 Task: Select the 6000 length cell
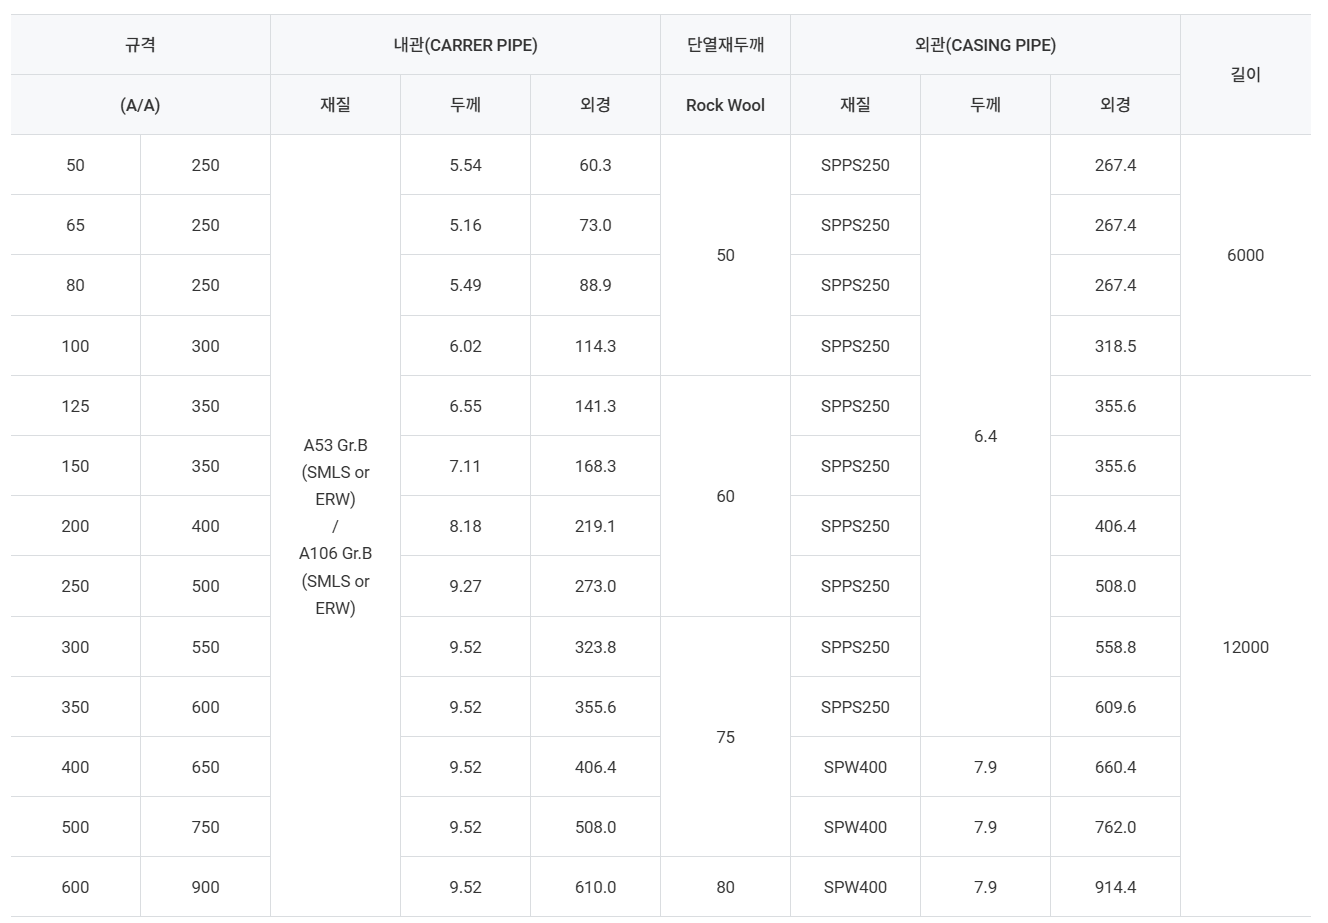(1245, 255)
